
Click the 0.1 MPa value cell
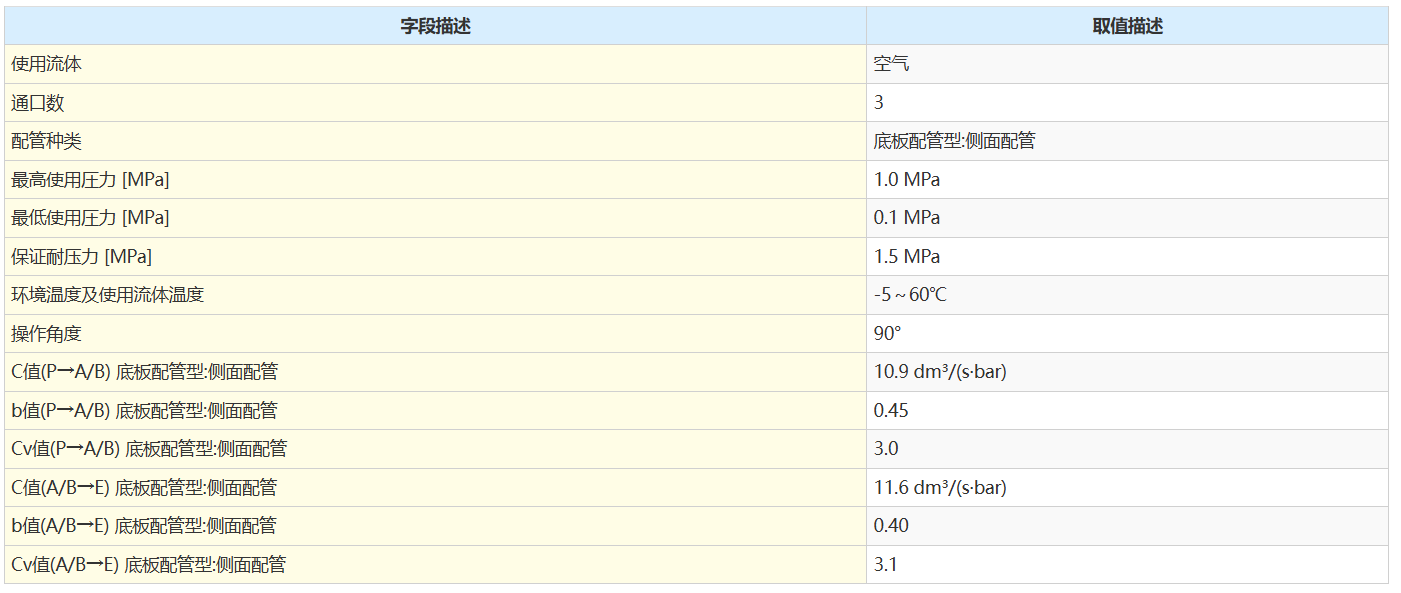907,218
